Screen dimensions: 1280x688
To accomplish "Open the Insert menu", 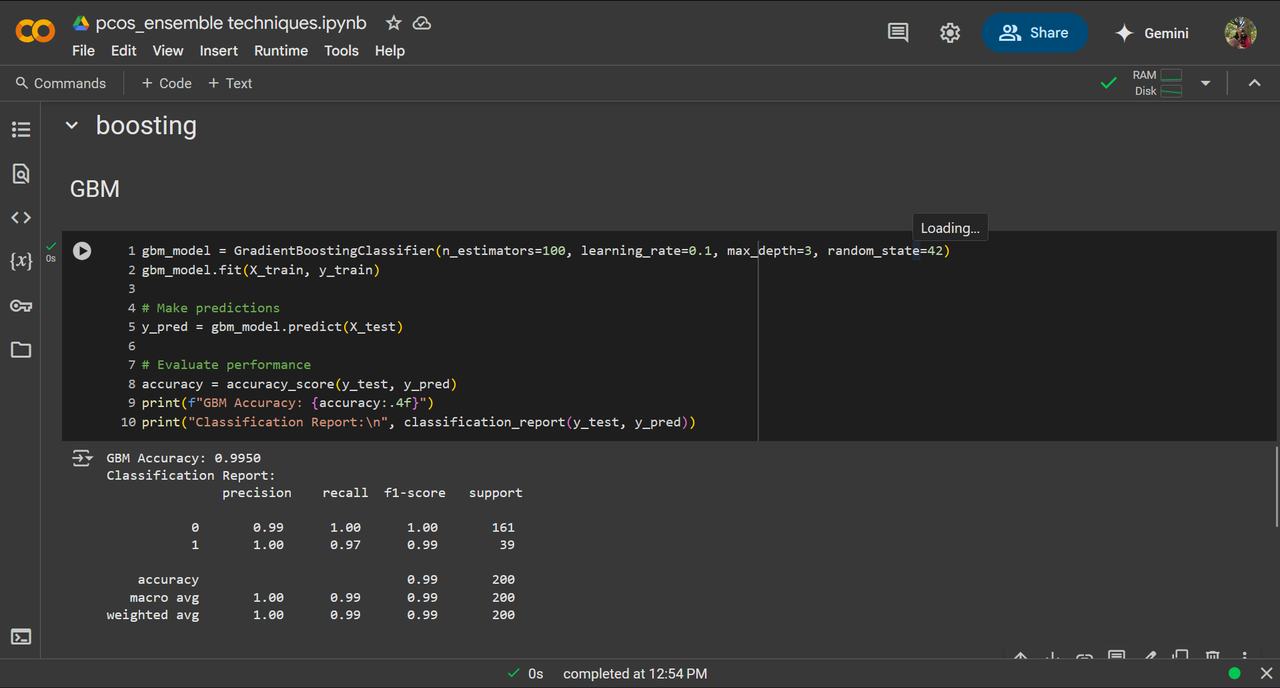I will [x=219, y=51].
